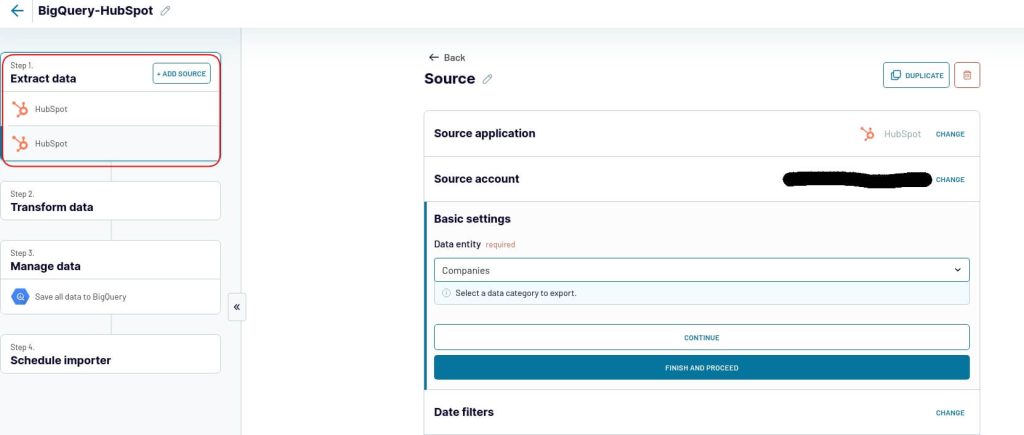Change the Source account
Image resolution: width=1024 pixels, height=435 pixels.
950,180
